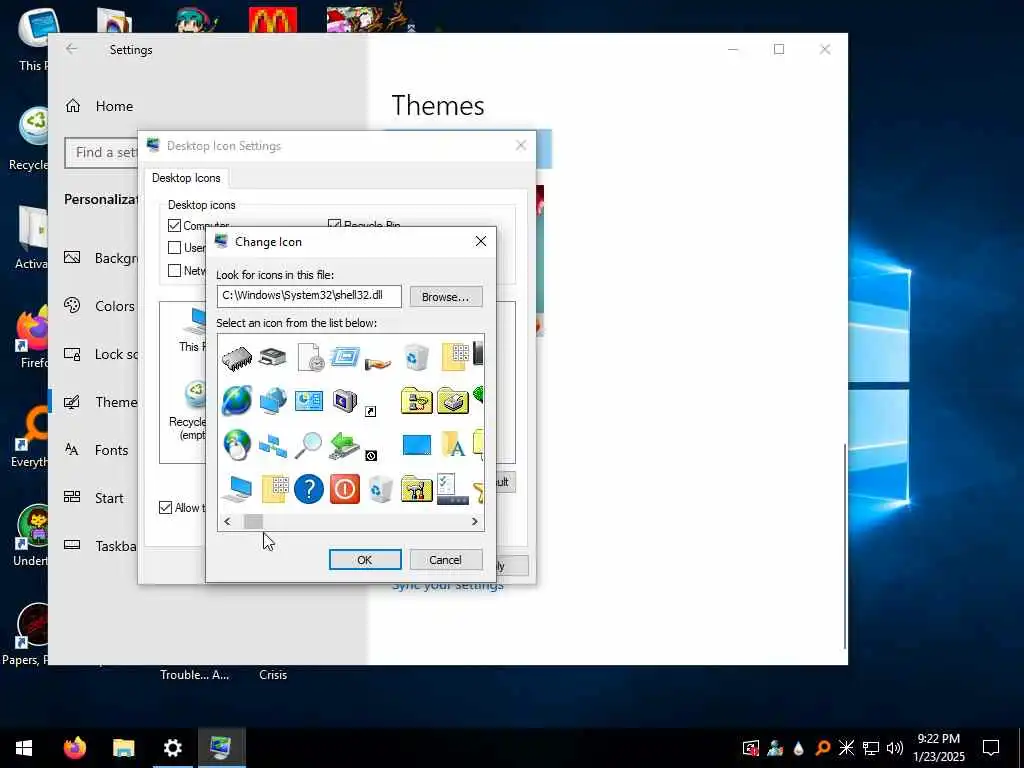Open Colors in Settings sidebar

[99, 306]
